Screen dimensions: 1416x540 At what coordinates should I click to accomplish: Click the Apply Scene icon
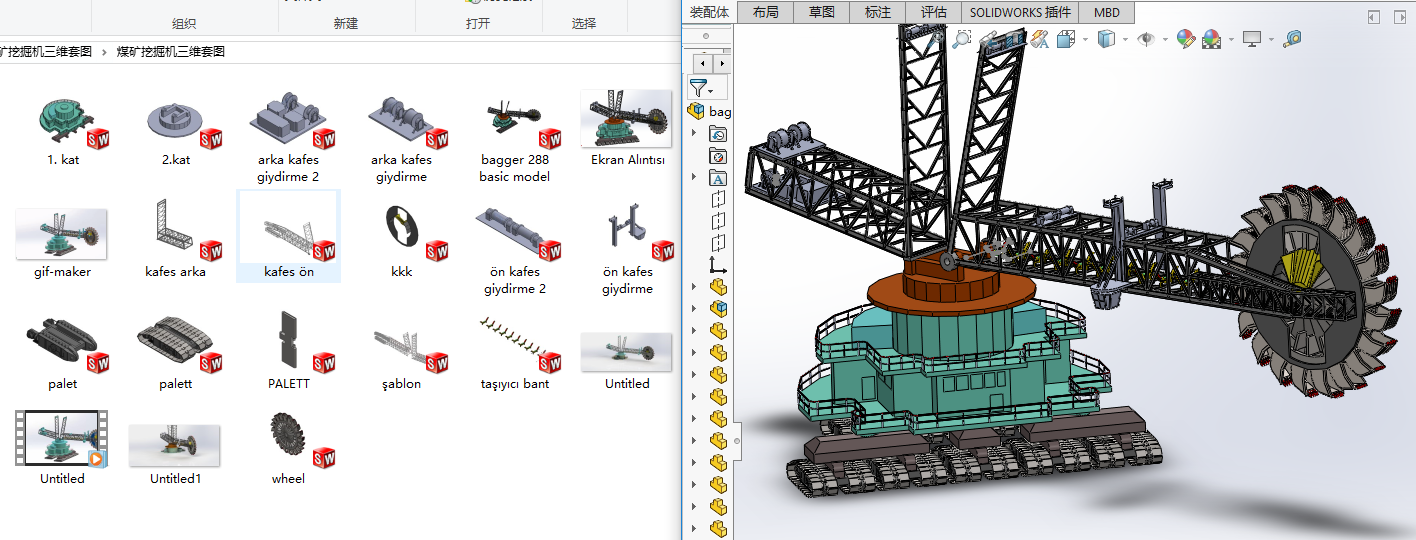point(1211,39)
